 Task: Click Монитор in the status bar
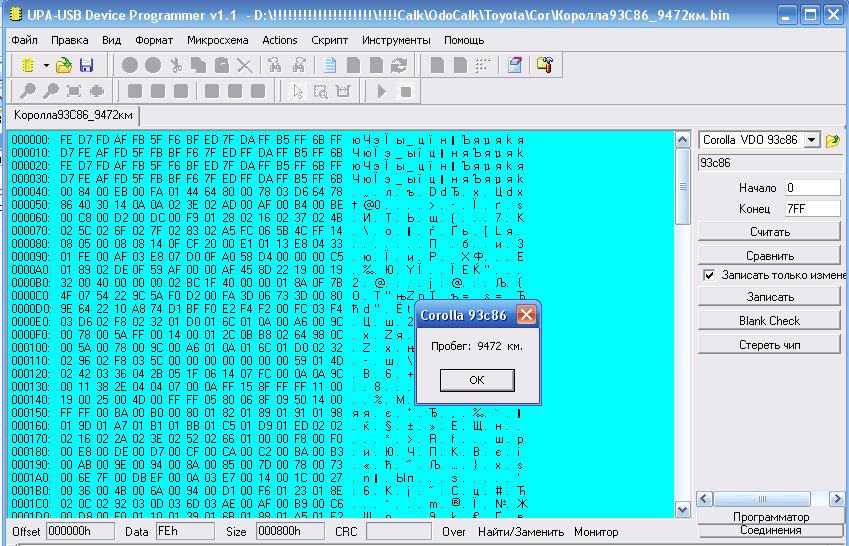coord(596,532)
